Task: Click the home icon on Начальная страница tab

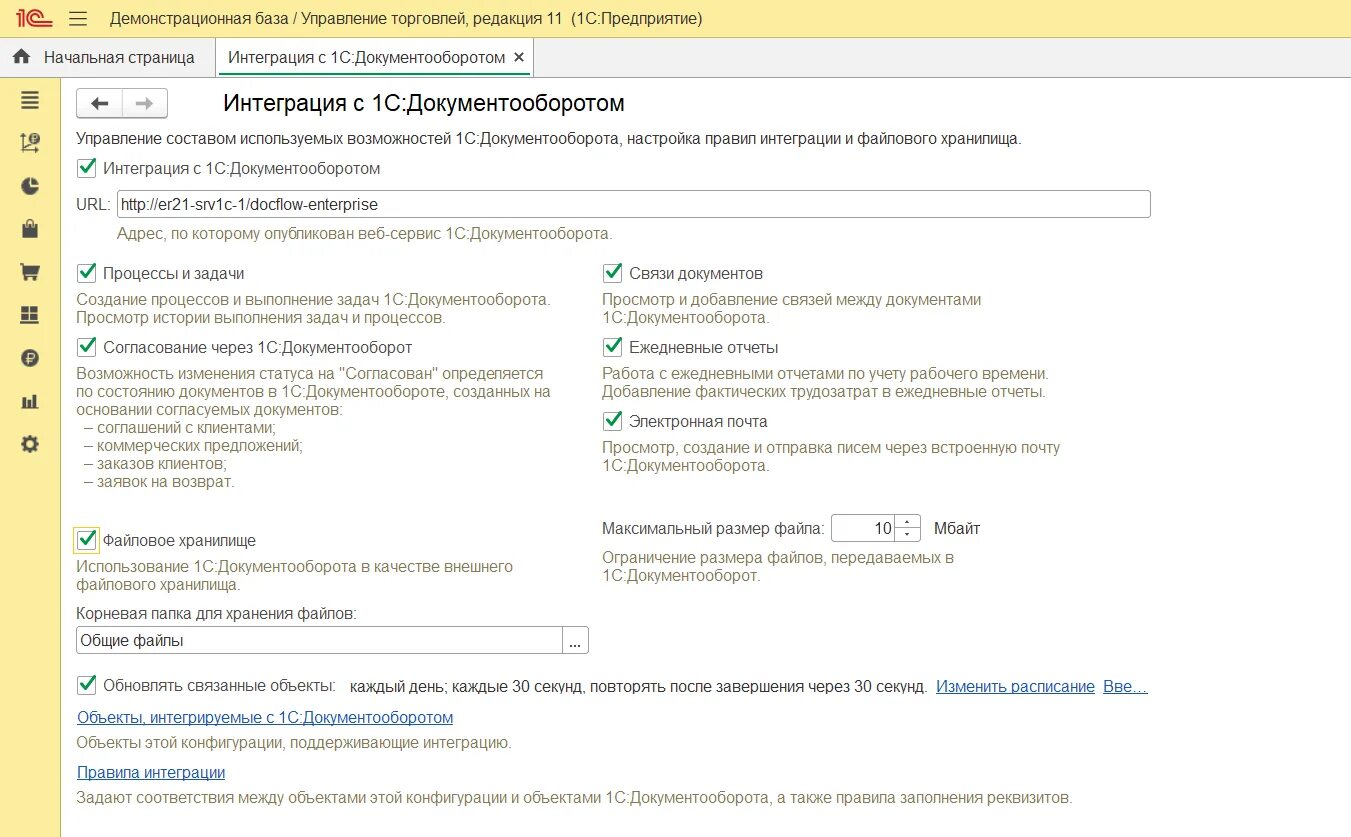Action: 22,57
